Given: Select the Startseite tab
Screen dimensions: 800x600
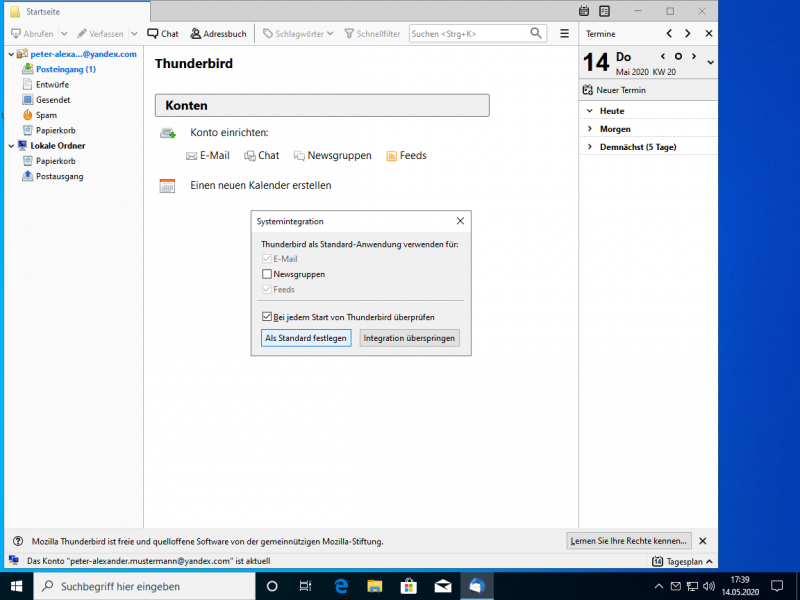Looking at the screenshot, I should 75,11.
